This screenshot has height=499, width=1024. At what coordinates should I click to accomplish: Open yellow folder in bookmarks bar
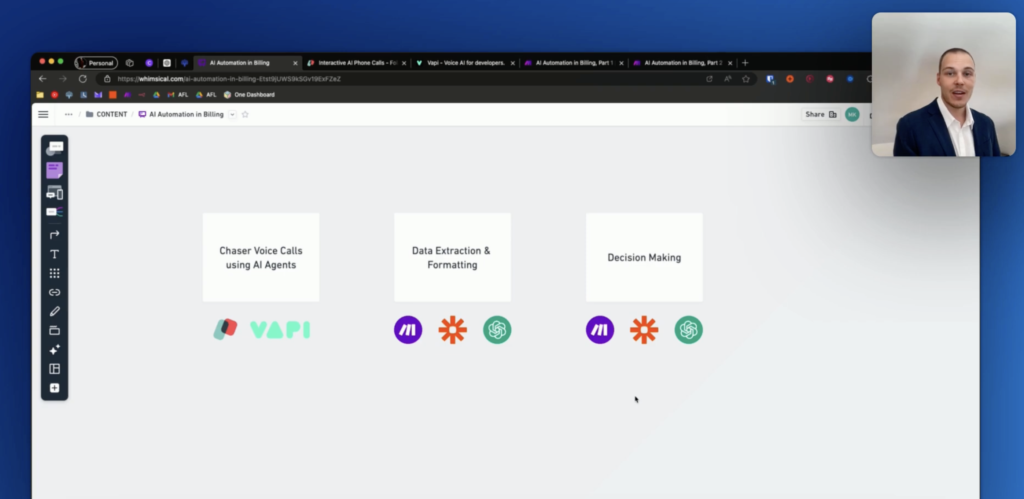click(x=40, y=95)
